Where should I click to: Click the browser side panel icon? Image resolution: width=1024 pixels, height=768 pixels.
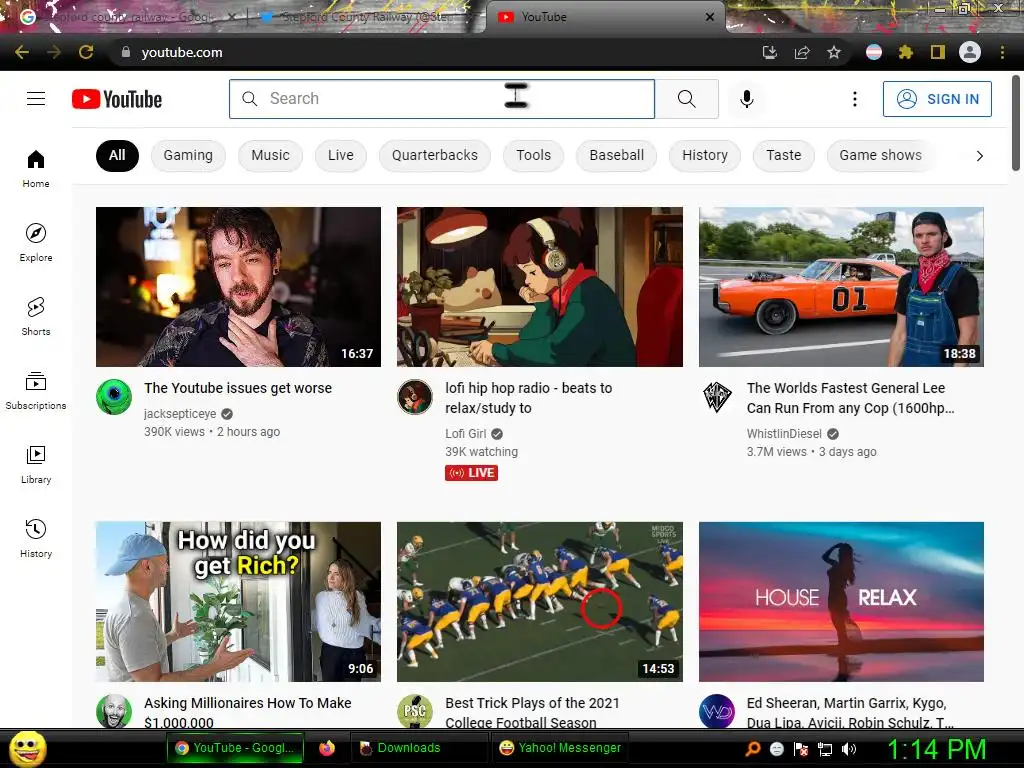[x=938, y=52]
